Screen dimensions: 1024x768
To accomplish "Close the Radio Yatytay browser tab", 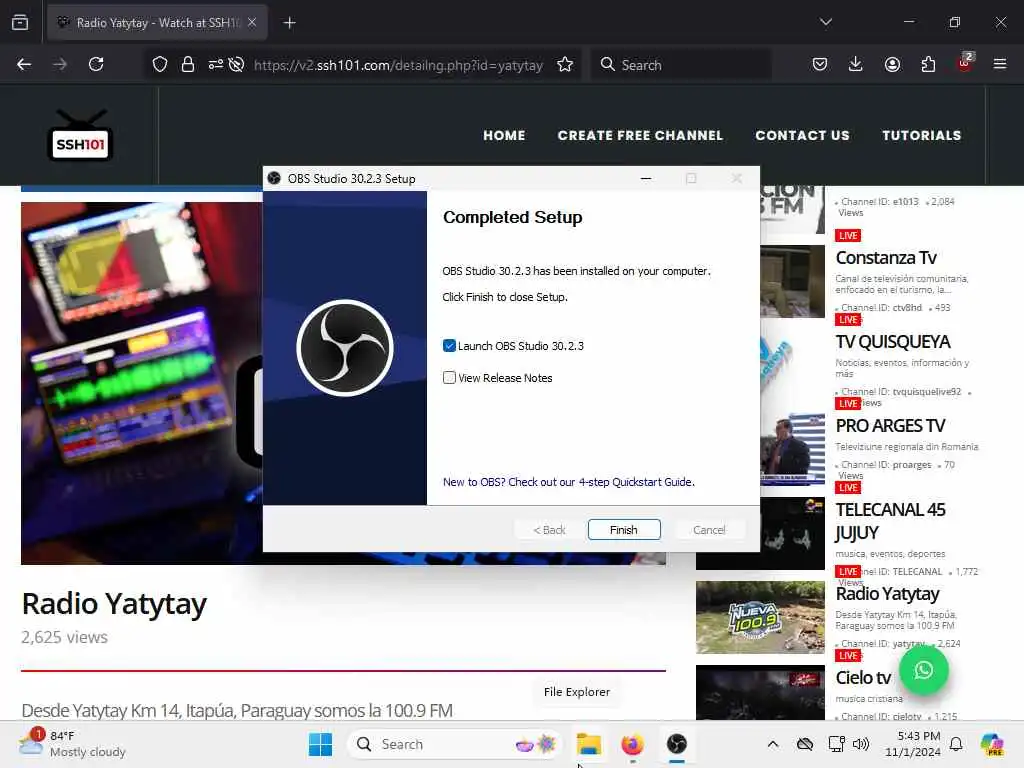I will 252,23.
